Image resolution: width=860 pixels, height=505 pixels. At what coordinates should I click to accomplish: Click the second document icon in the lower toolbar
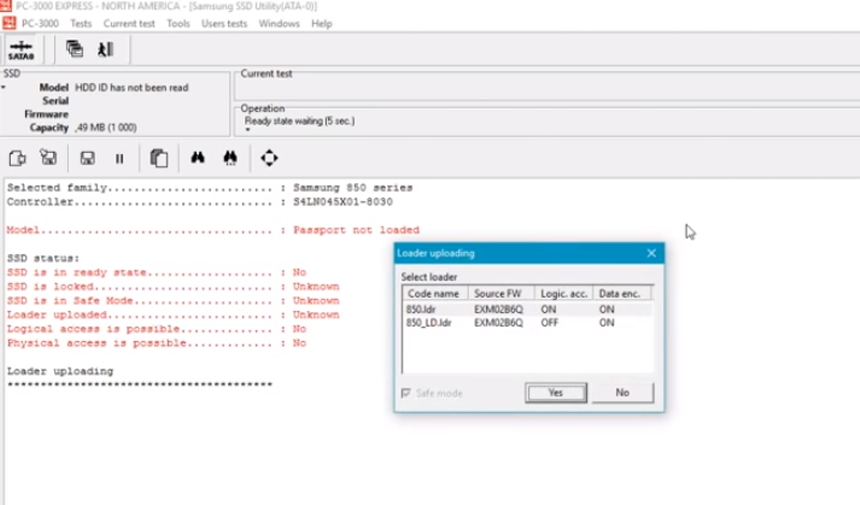(48, 158)
